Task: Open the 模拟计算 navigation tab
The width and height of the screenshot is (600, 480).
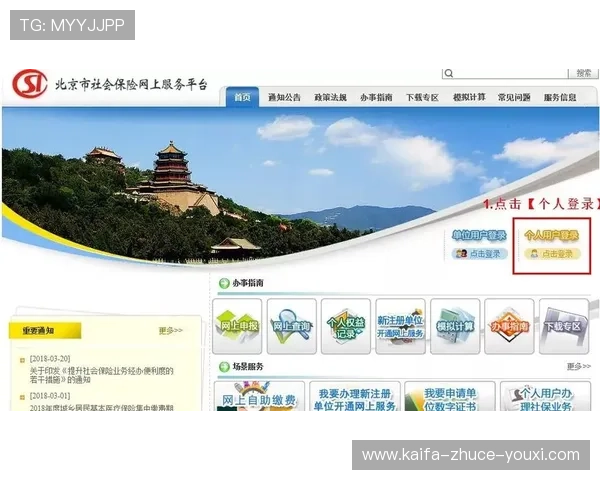Action: (469, 97)
